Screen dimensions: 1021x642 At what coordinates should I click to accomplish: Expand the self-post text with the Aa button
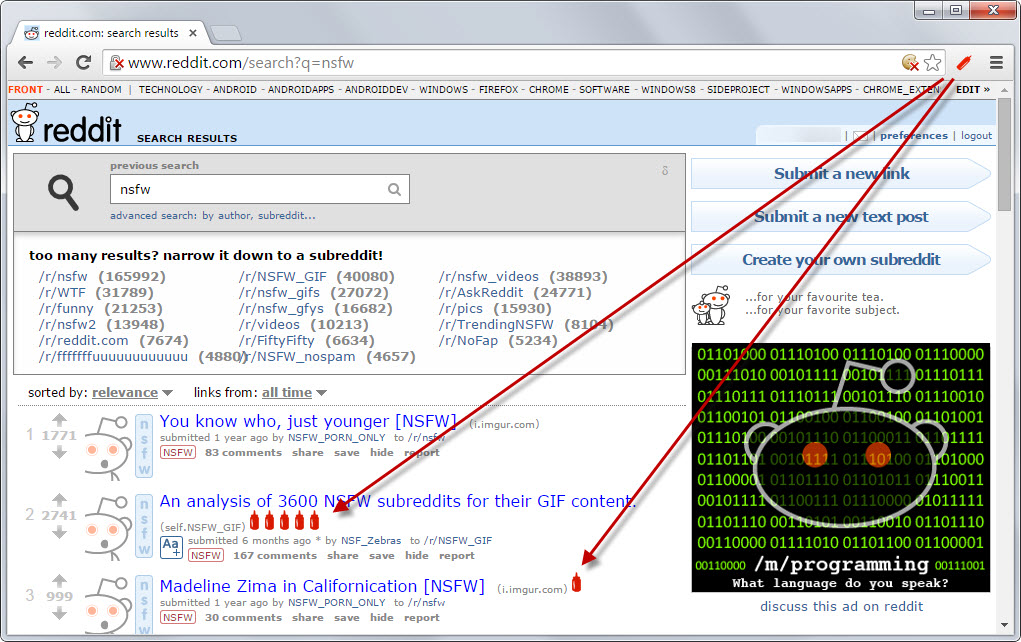171,547
